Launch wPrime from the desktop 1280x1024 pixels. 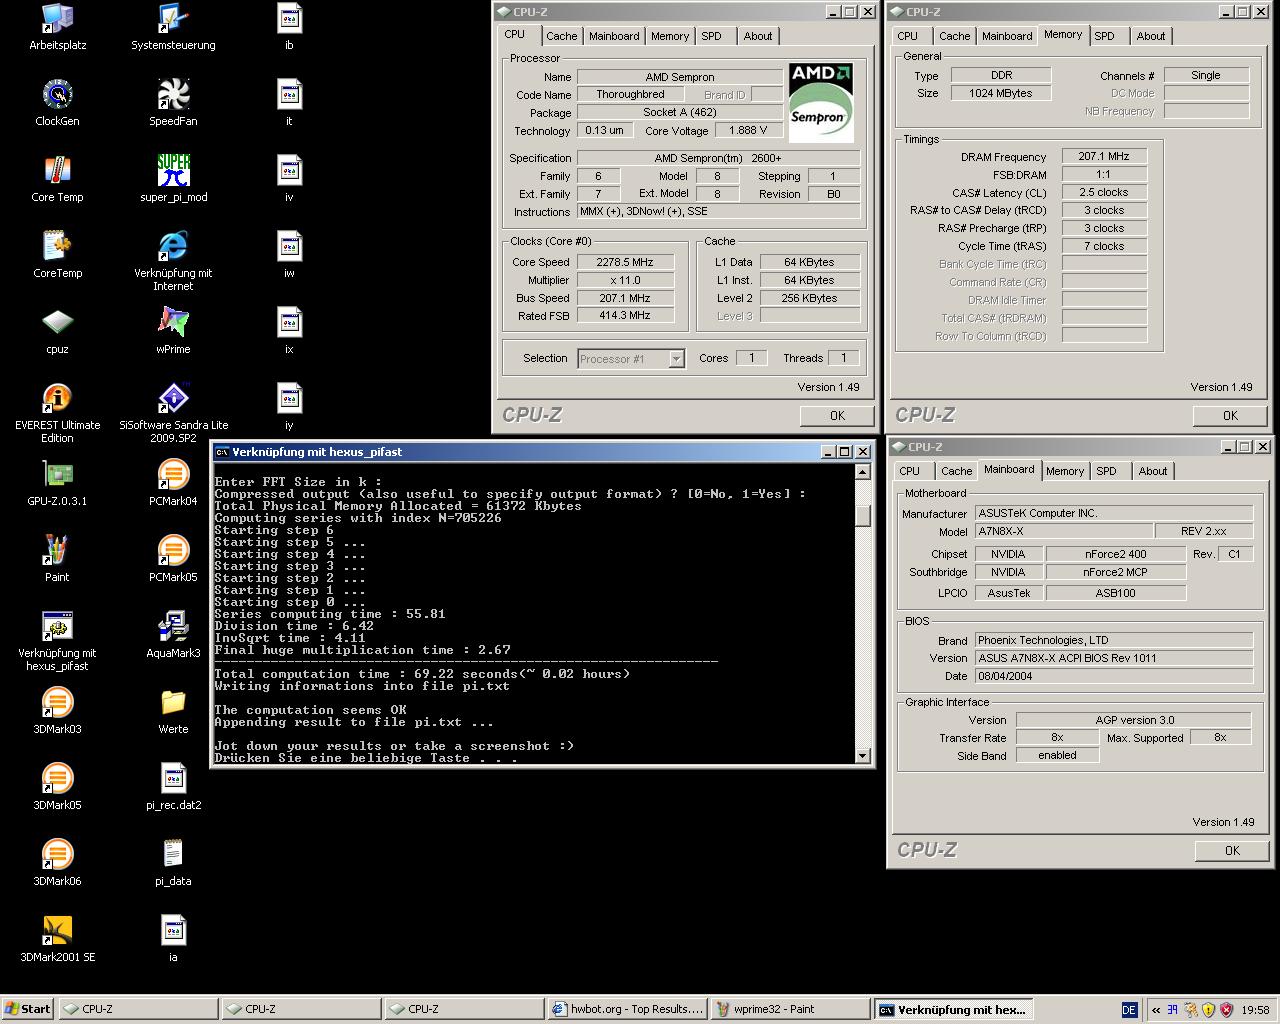tap(173, 330)
